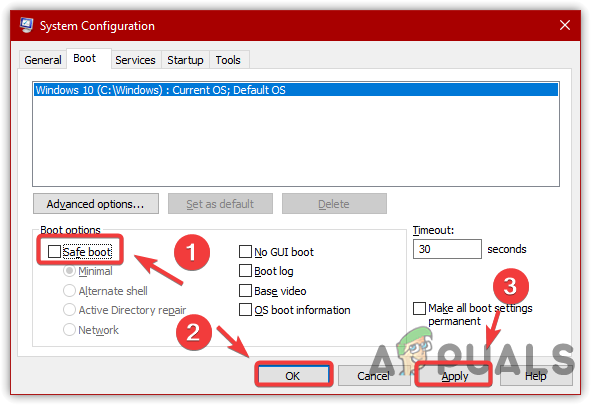Check the Base video option

(x=245, y=290)
